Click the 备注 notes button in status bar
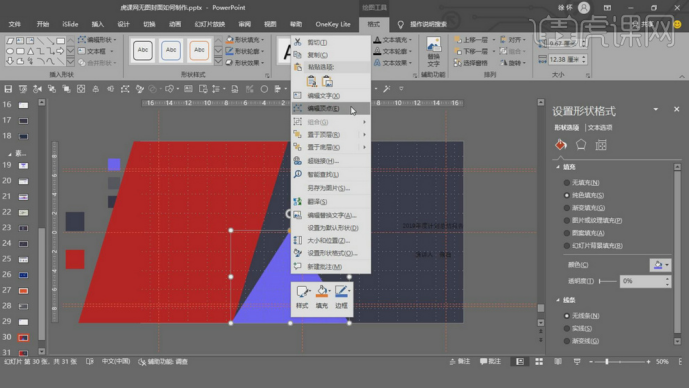Viewport: 689px width, 388px height. pyautogui.click(x=460, y=362)
